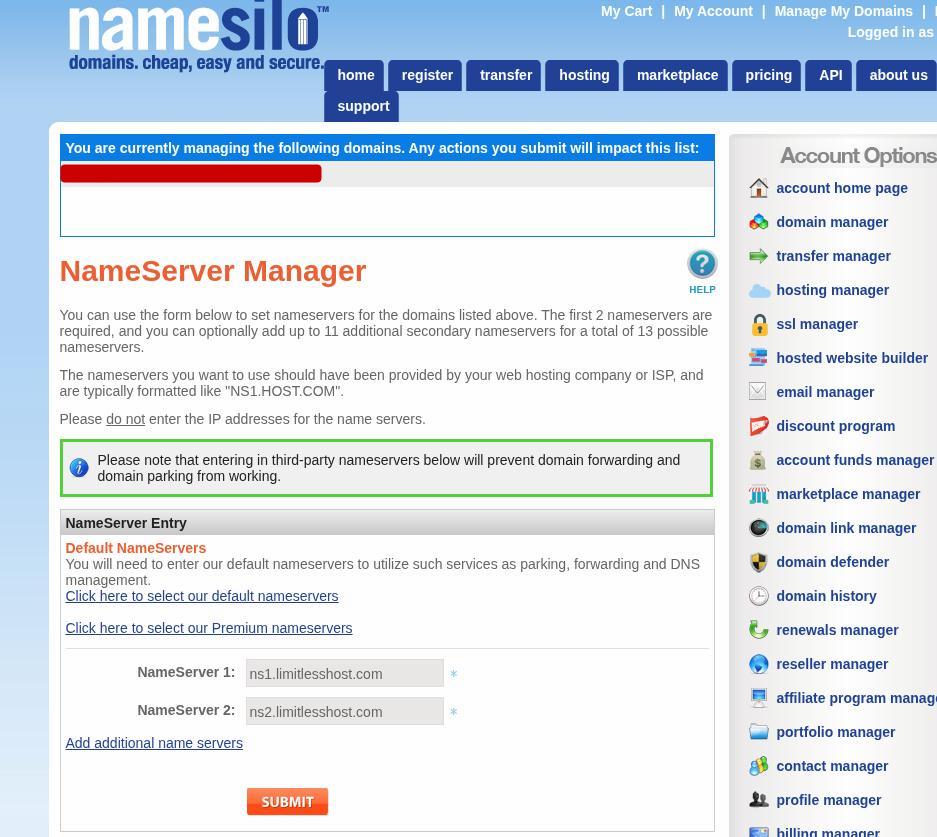Click the contact manager icon
Image resolution: width=937 pixels, height=837 pixels.
[758, 766]
